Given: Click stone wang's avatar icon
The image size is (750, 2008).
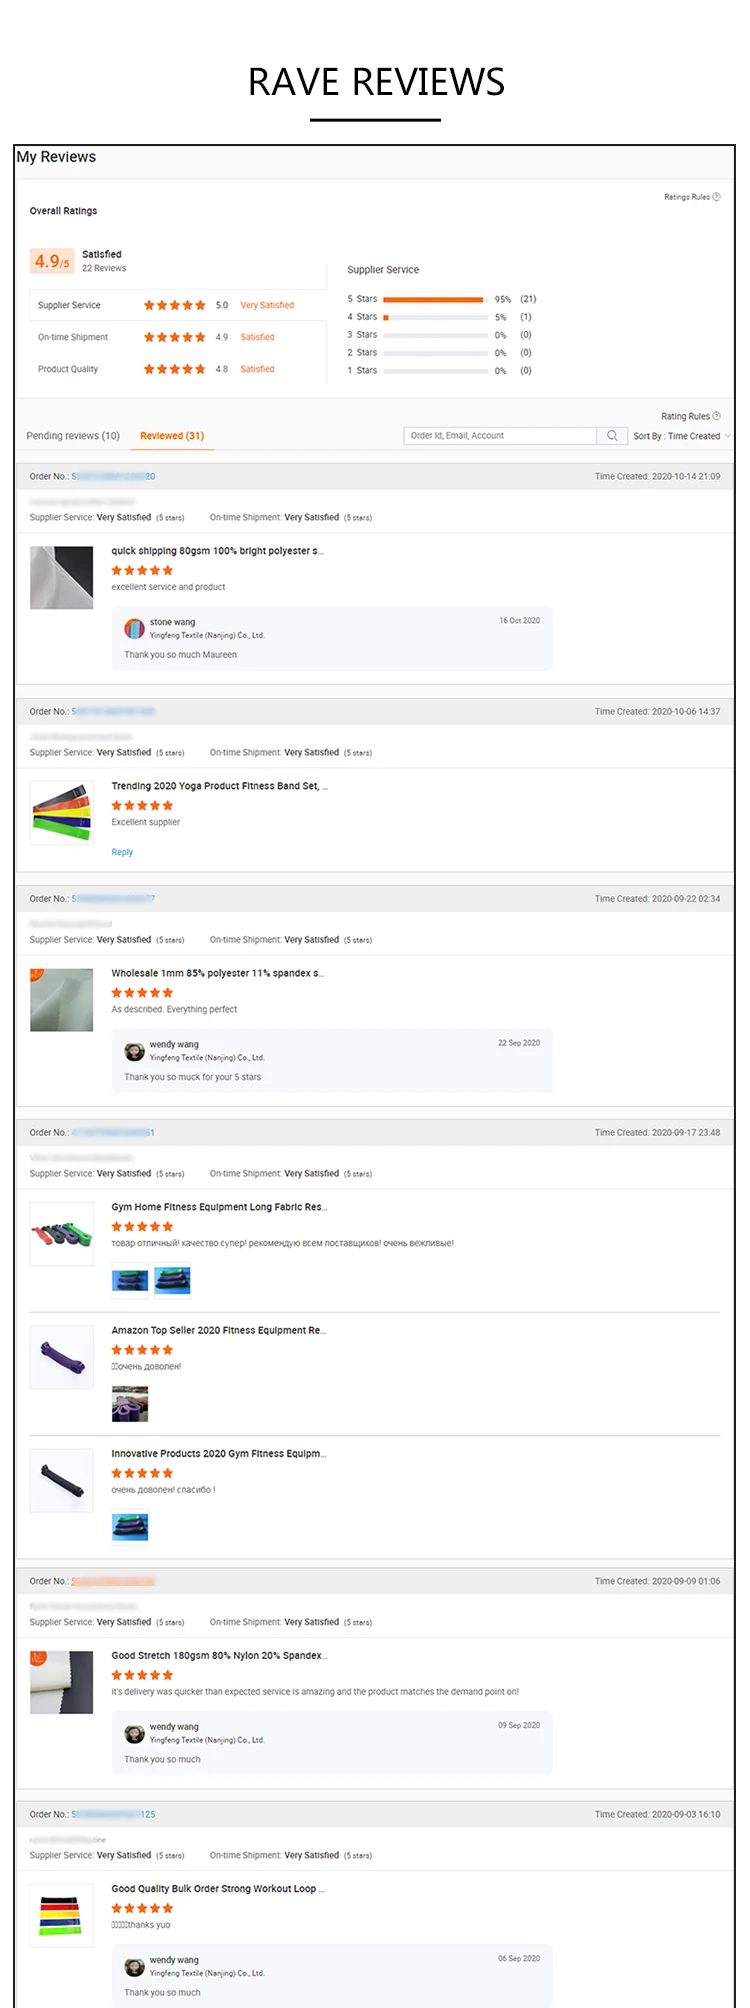Looking at the screenshot, I should tap(134, 628).
